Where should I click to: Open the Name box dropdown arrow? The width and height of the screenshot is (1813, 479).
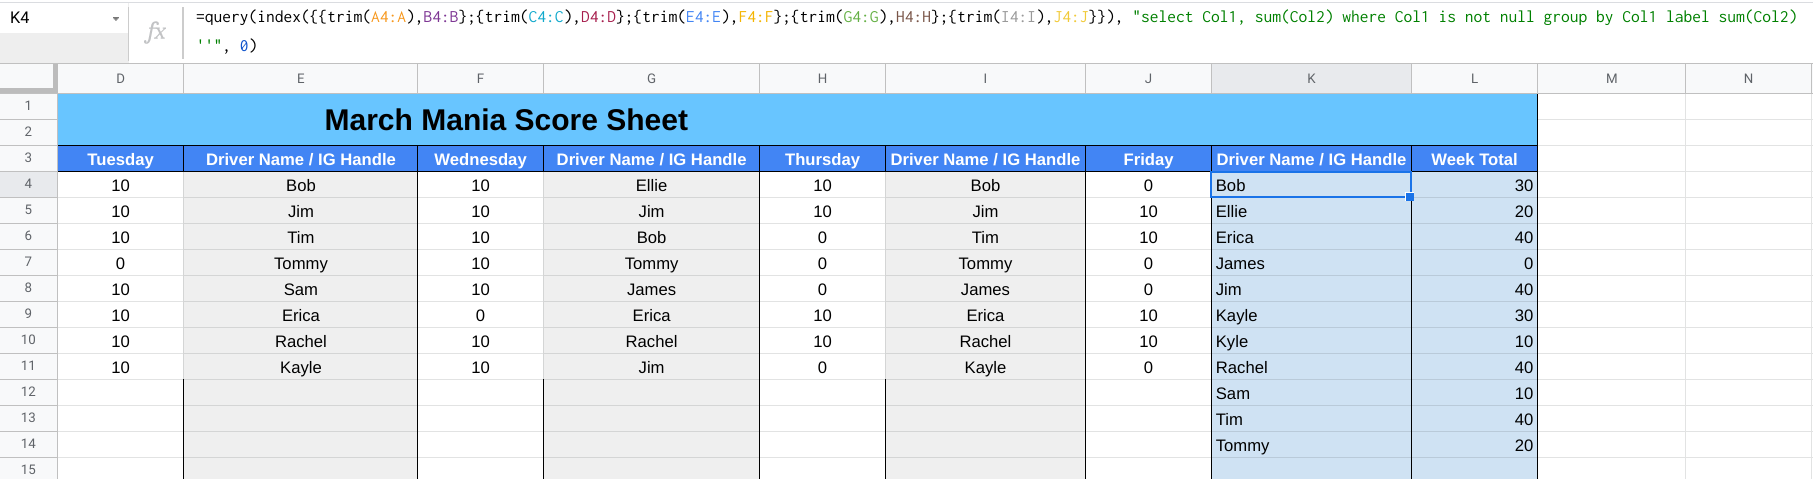point(116,19)
